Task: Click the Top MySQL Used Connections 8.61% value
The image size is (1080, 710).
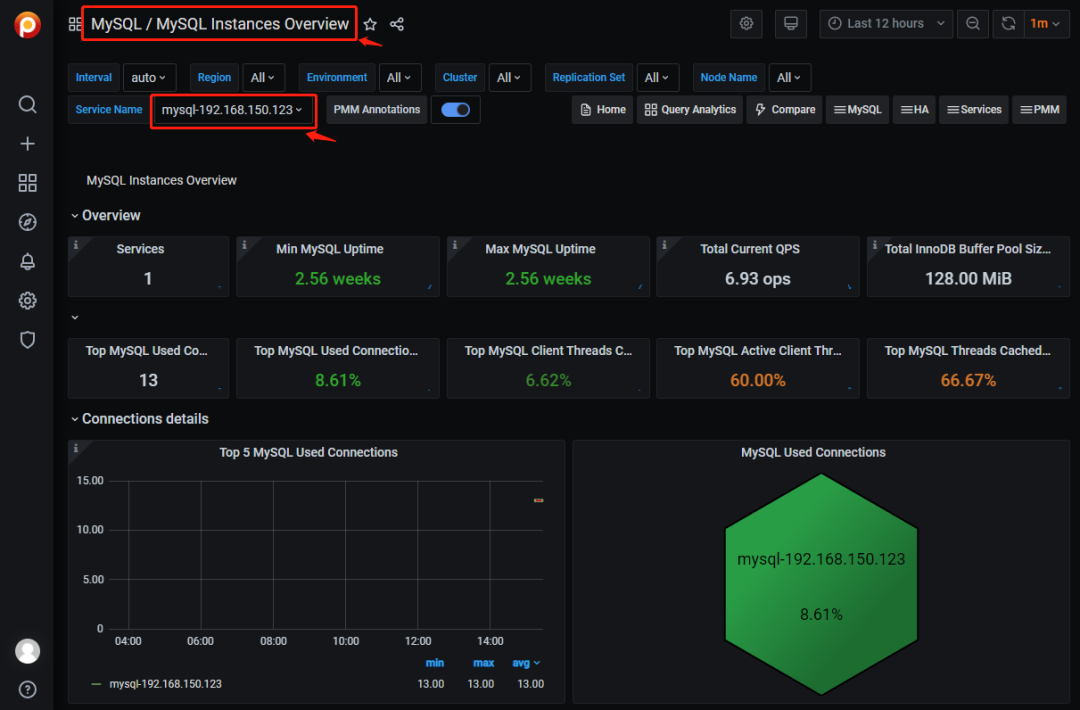Action: pos(338,381)
